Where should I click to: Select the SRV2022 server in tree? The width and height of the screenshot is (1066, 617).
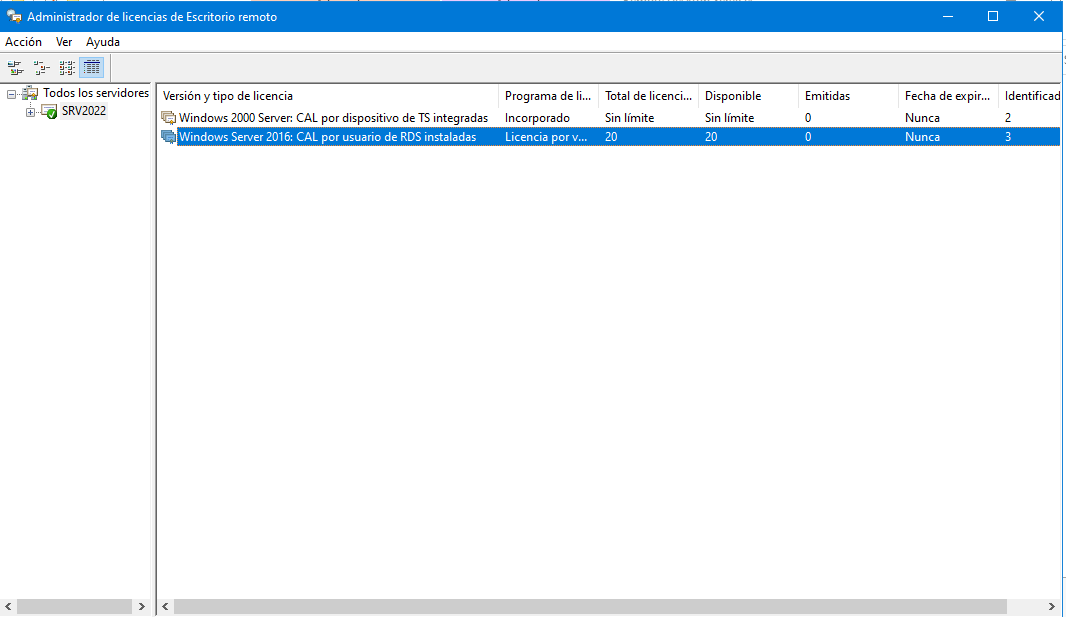click(x=84, y=111)
